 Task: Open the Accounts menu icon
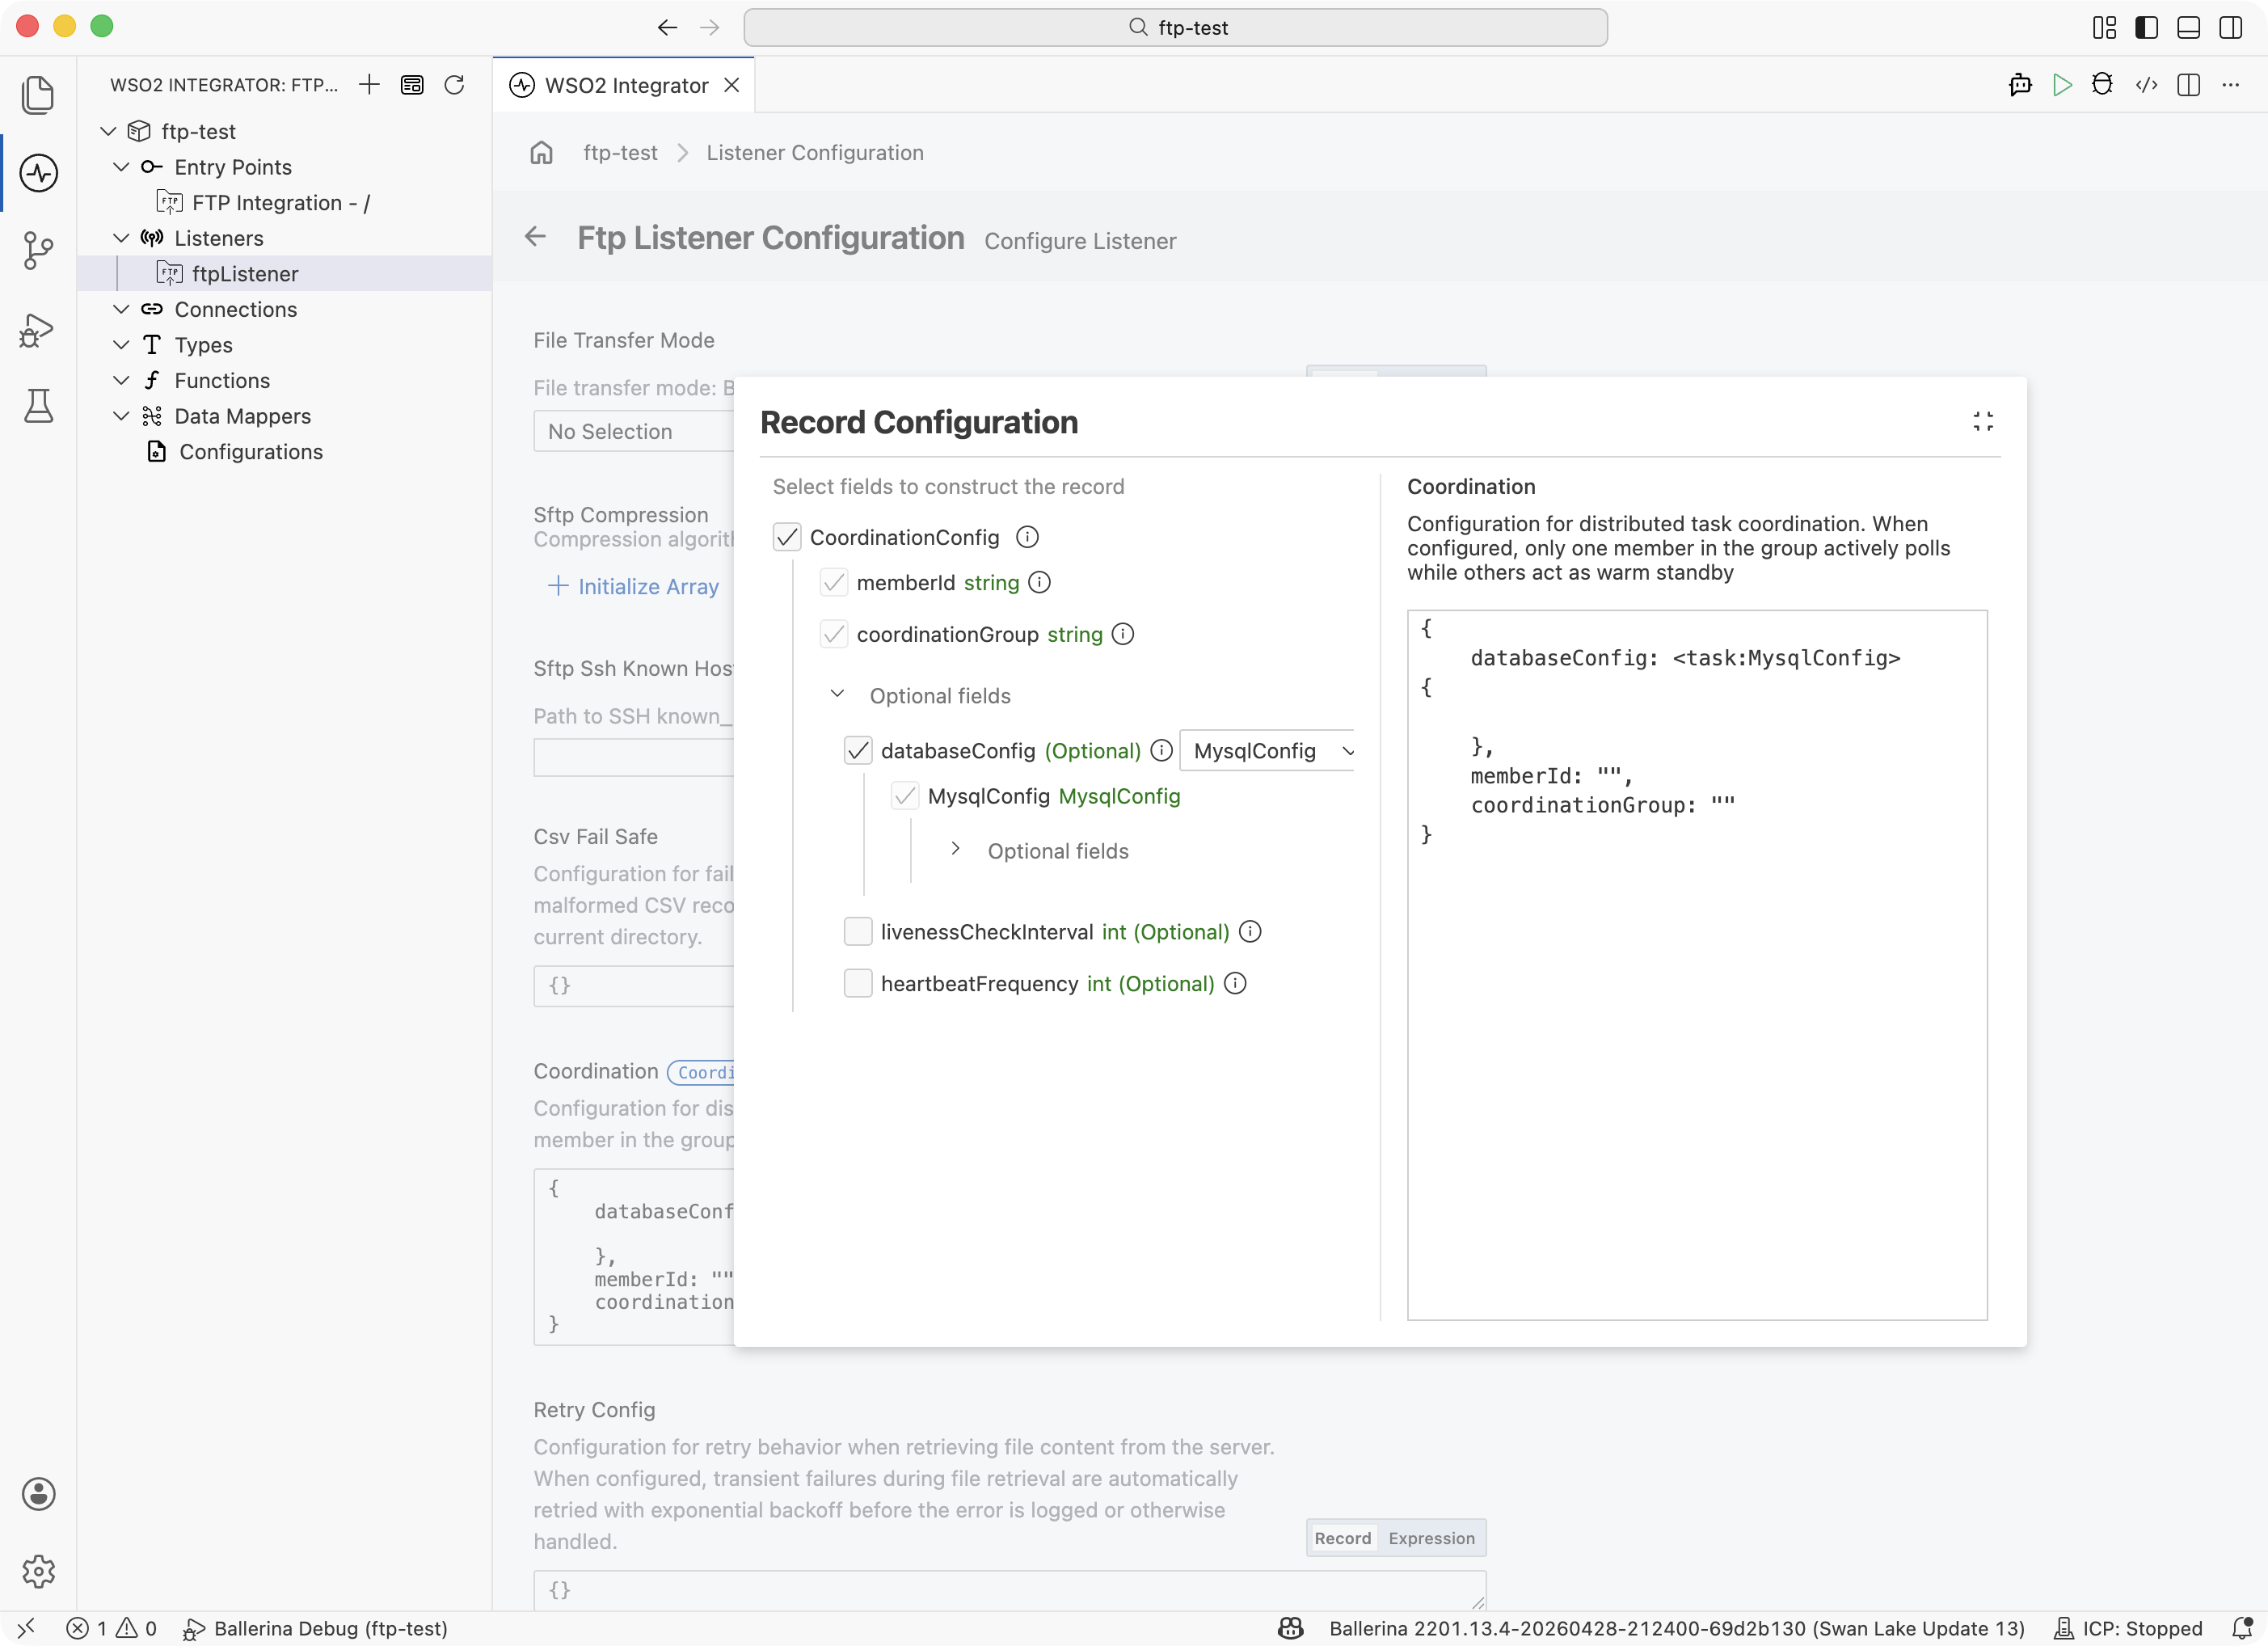[x=38, y=1494]
